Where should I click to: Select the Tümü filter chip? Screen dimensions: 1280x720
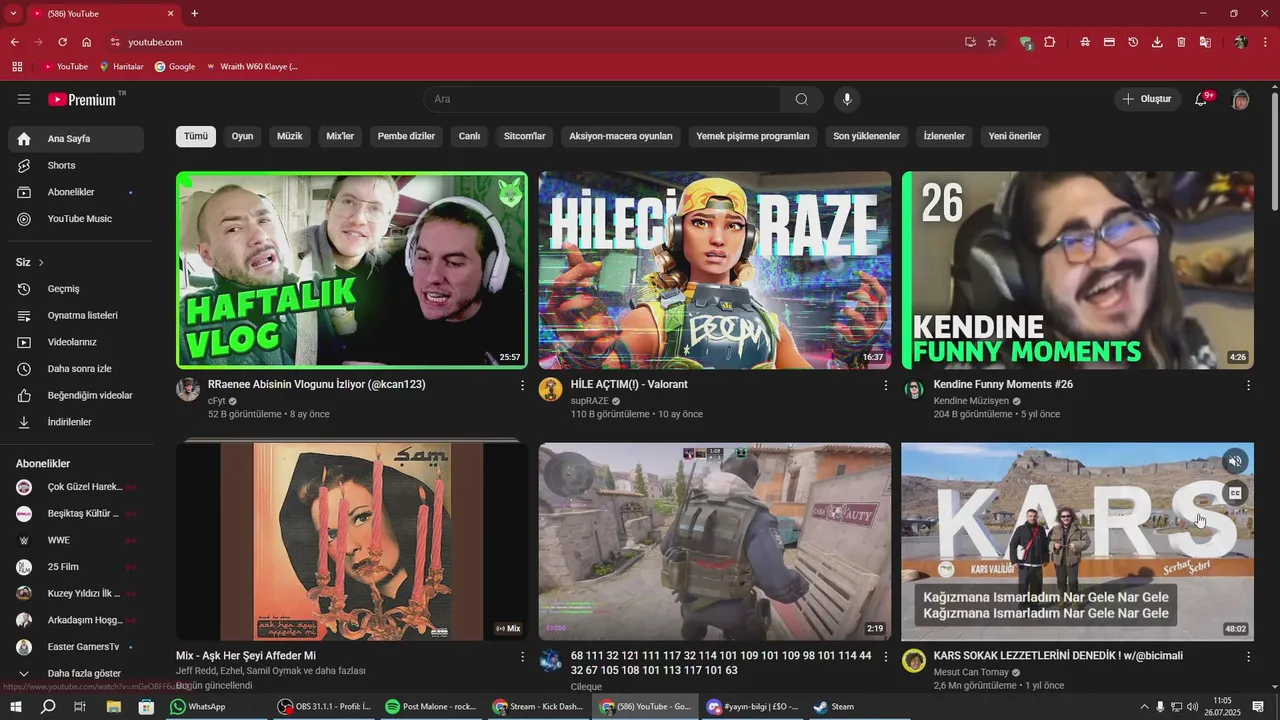[196, 136]
